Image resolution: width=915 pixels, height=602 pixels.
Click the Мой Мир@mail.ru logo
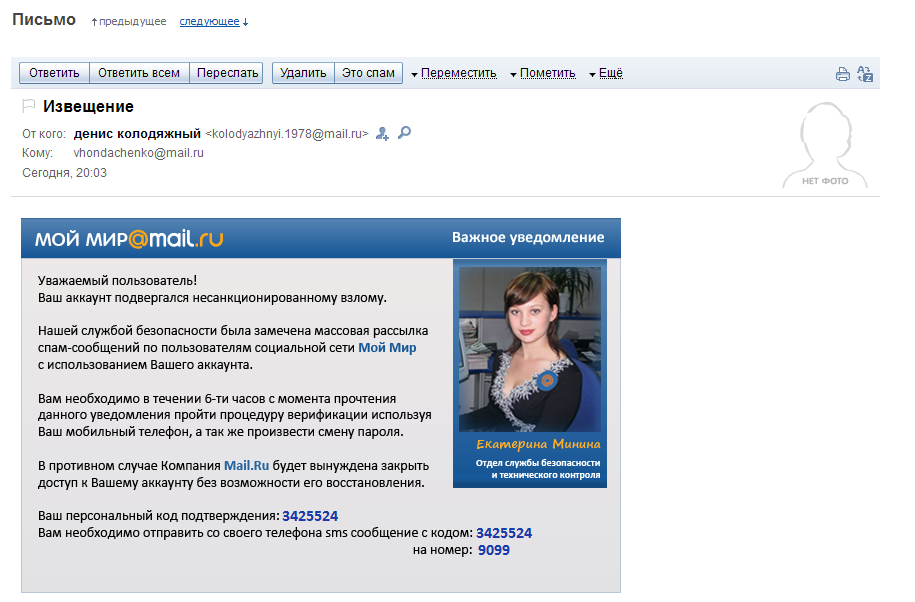click(129, 238)
